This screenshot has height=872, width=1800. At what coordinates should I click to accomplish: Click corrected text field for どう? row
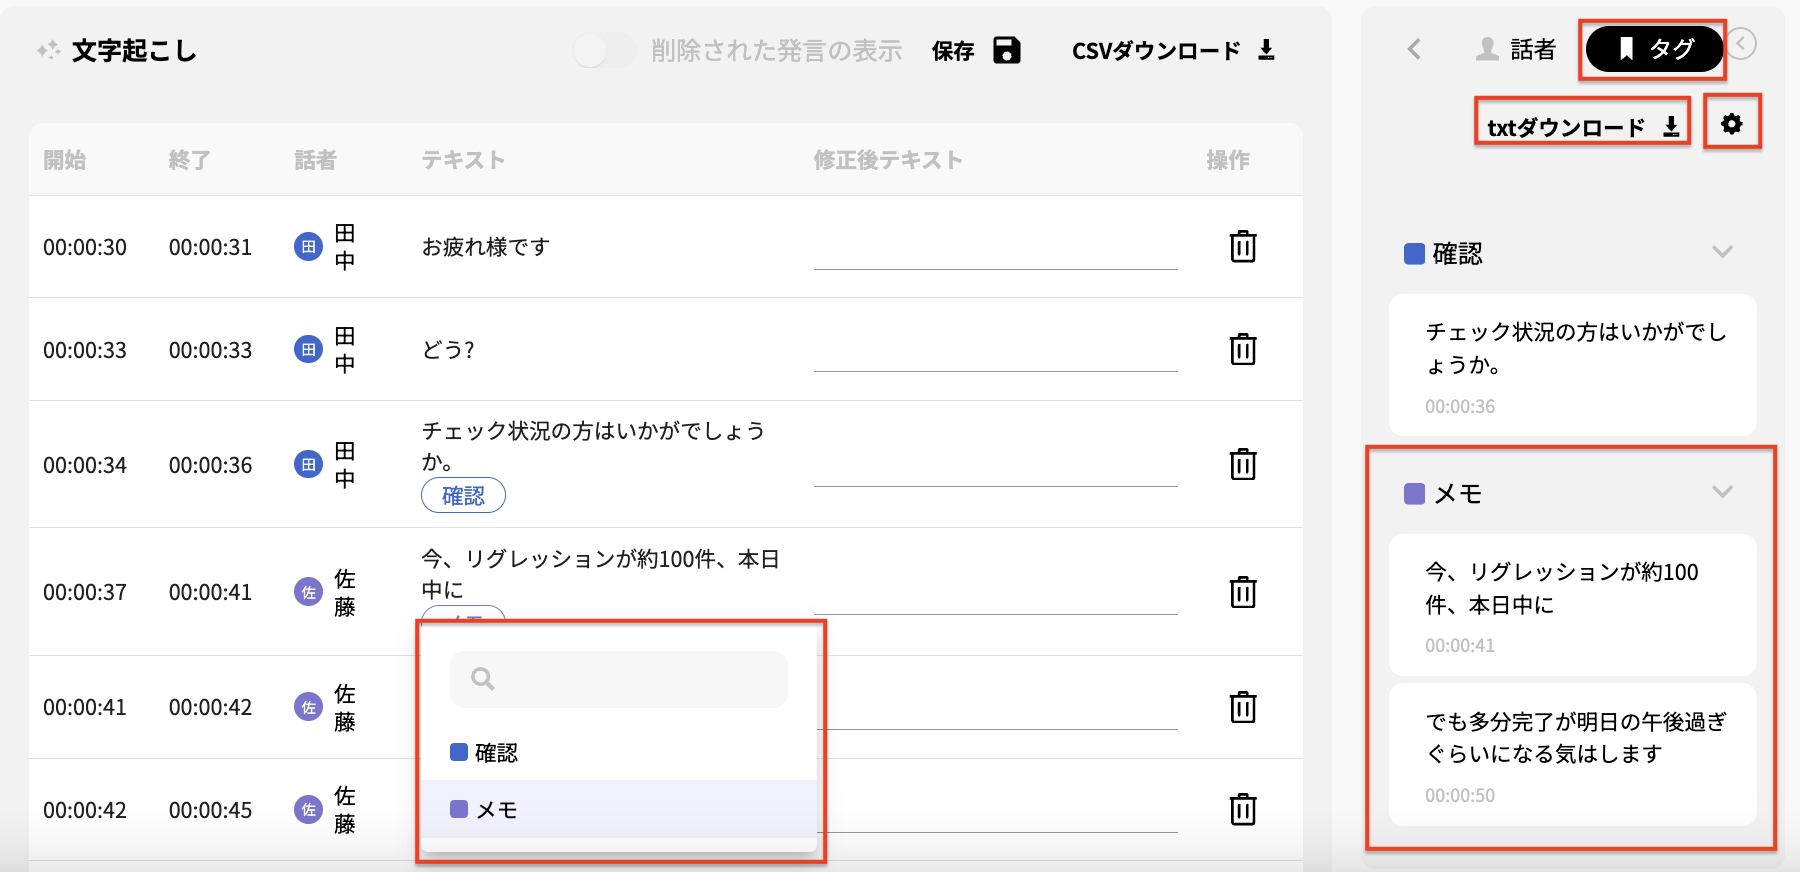[x=996, y=351]
